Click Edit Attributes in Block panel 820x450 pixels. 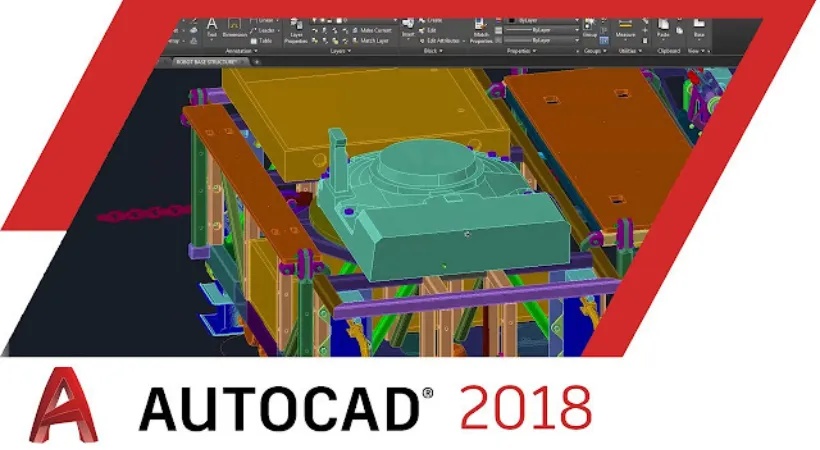click(440, 41)
